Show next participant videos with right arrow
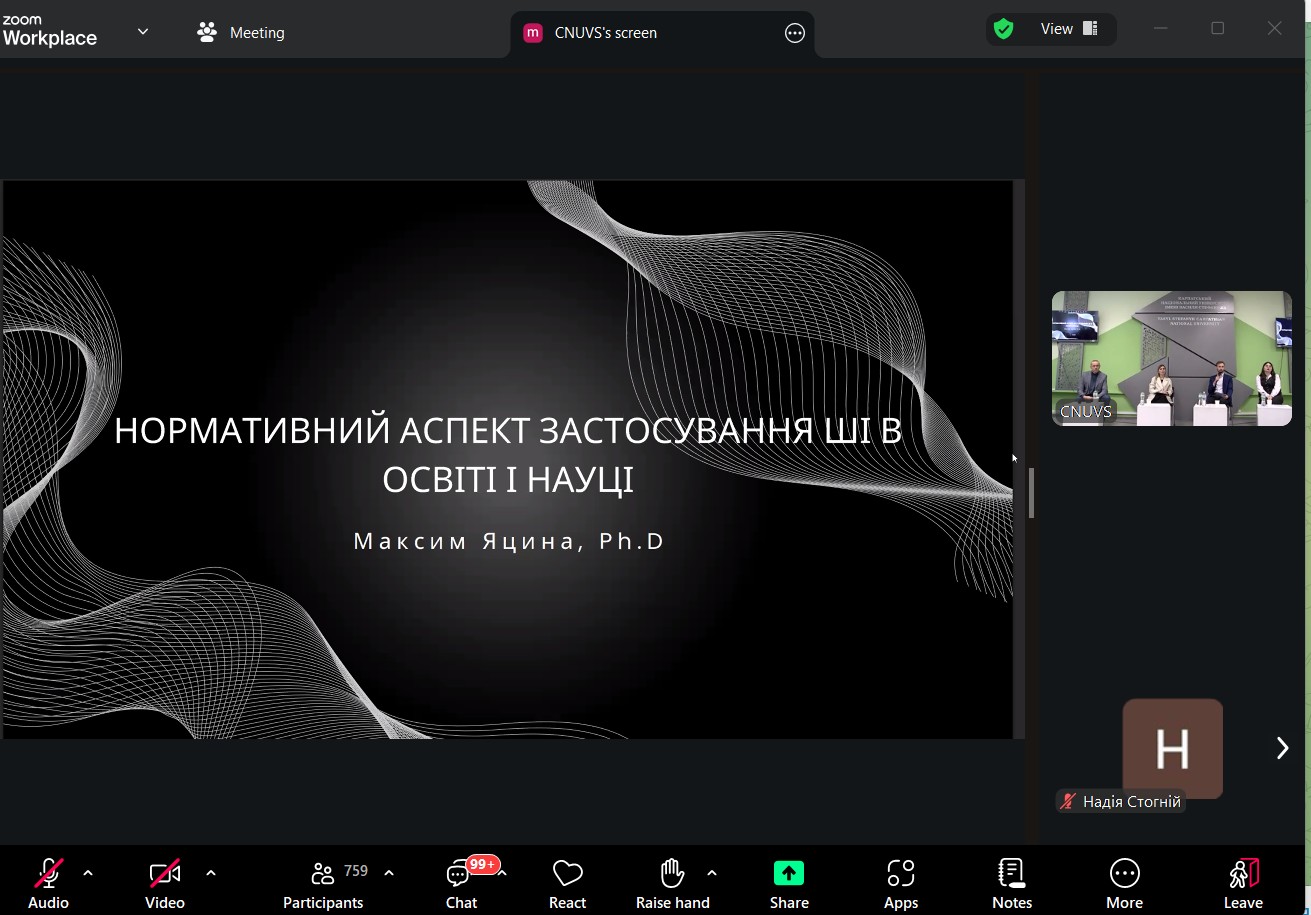Viewport: 1311px width, 915px height. pyautogui.click(x=1281, y=747)
